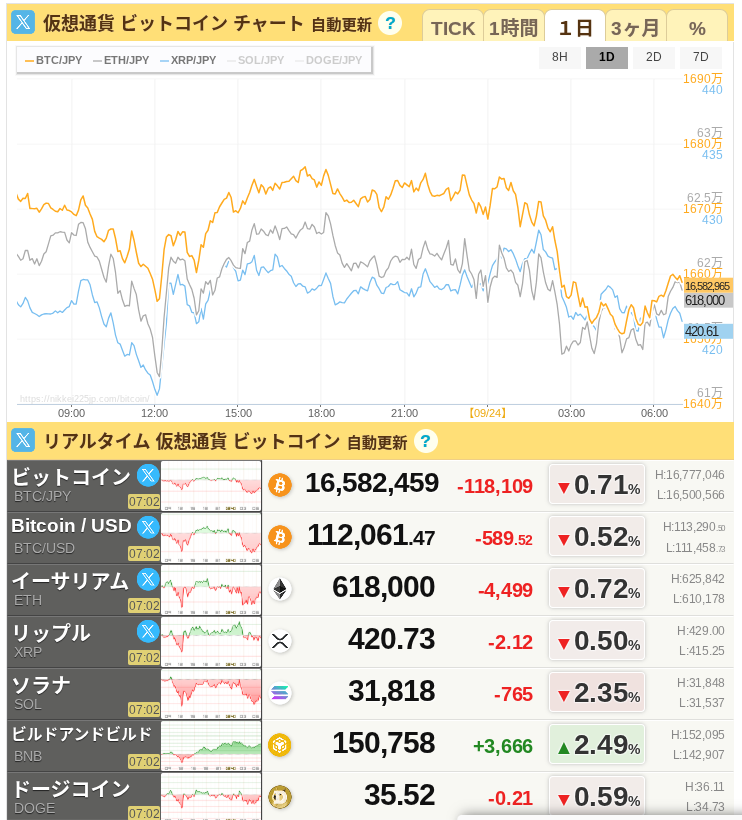742x820 pixels.
Task: Show the SOL/JPY series in chart legend
Action: tap(254, 60)
